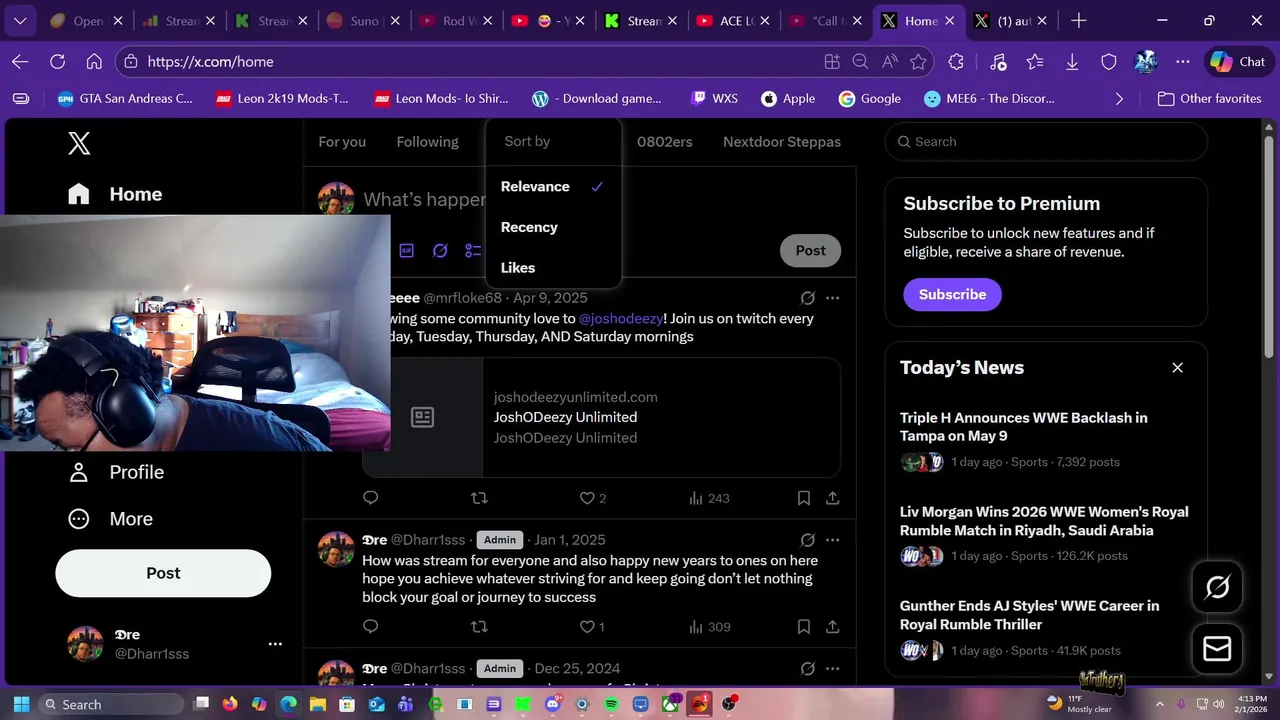Image resolution: width=1280 pixels, height=720 pixels.
Task: Reply to the mrfloke68 post
Action: pos(370,498)
